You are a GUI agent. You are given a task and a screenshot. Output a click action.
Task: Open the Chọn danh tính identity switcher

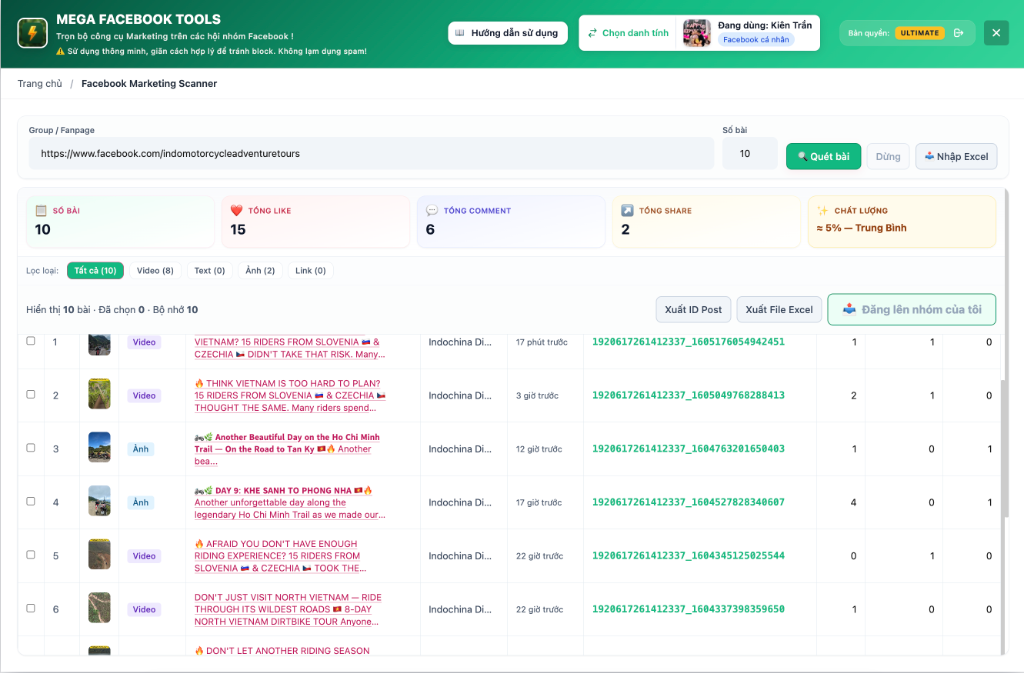click(x=628, y=33)
